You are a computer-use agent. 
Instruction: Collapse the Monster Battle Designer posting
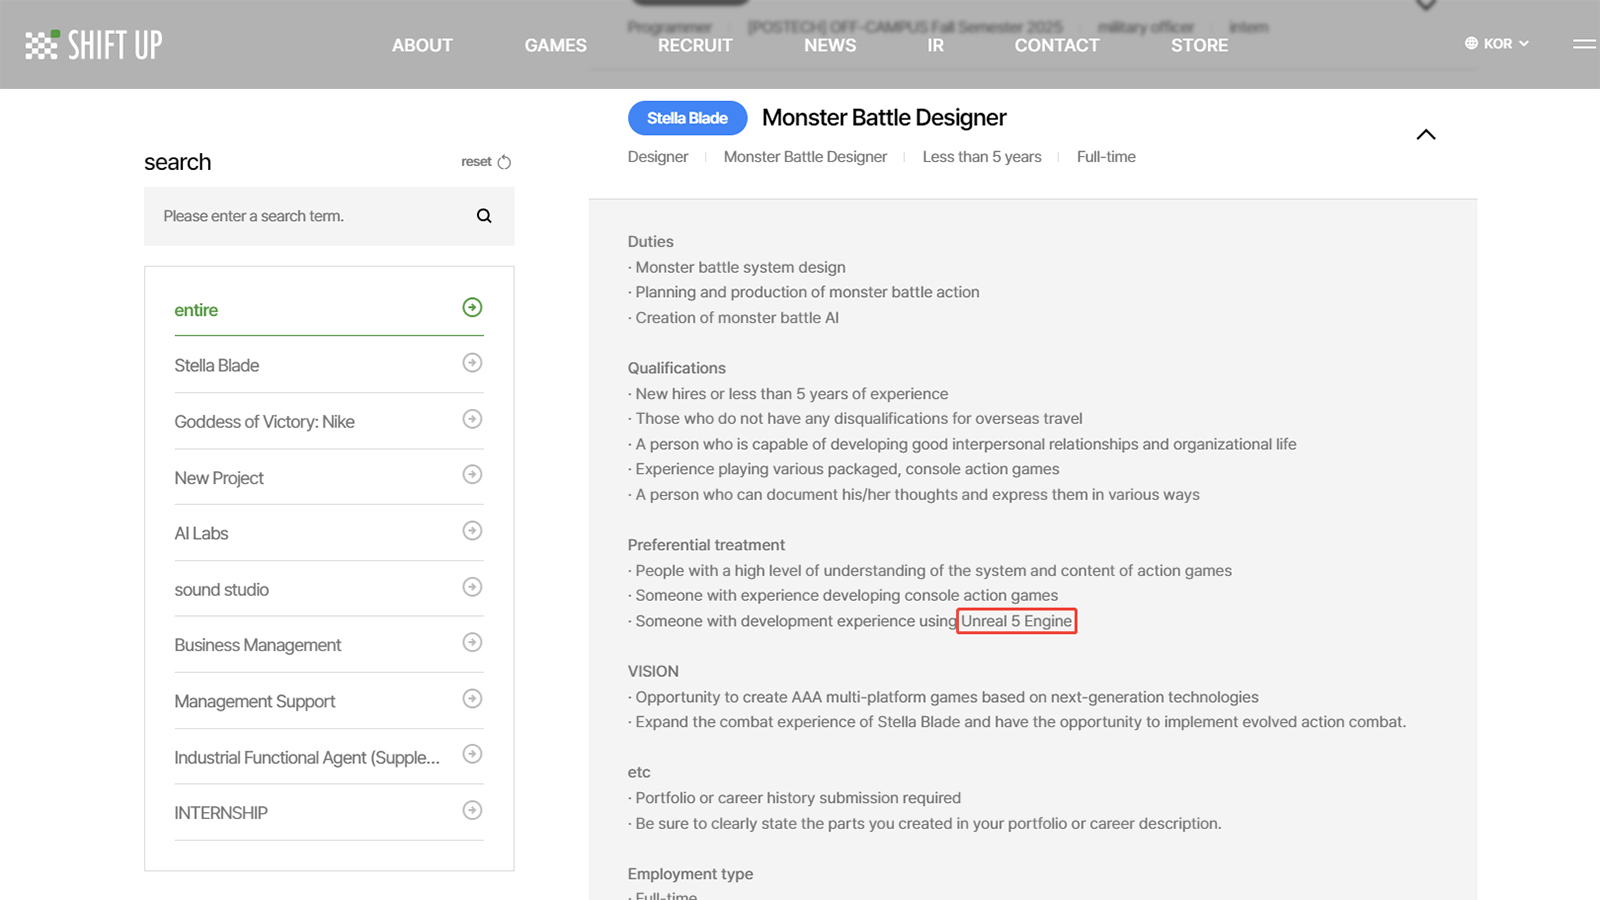[x=1426, y=134]
